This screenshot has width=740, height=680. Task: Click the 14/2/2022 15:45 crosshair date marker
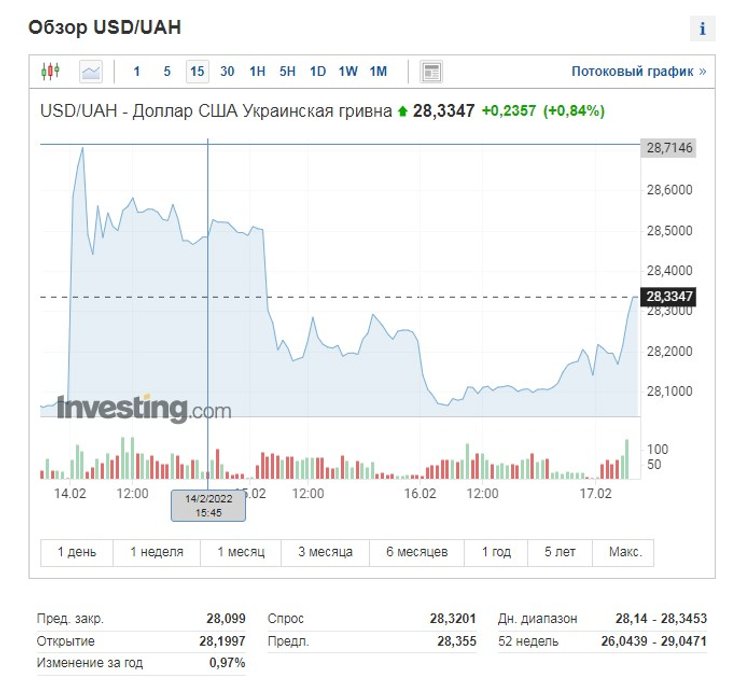coord(208,505)
